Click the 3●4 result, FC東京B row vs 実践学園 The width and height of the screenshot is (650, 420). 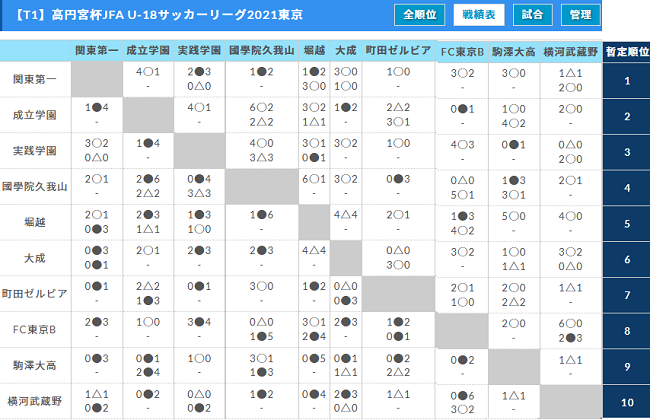coord(199,322)
